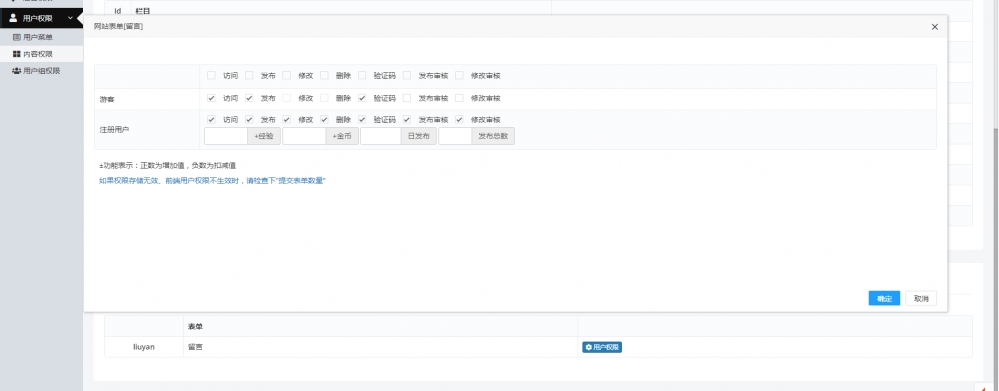Check header row's 修改审核 checkbox
This screenshot has height=391, width=999.
459,76
